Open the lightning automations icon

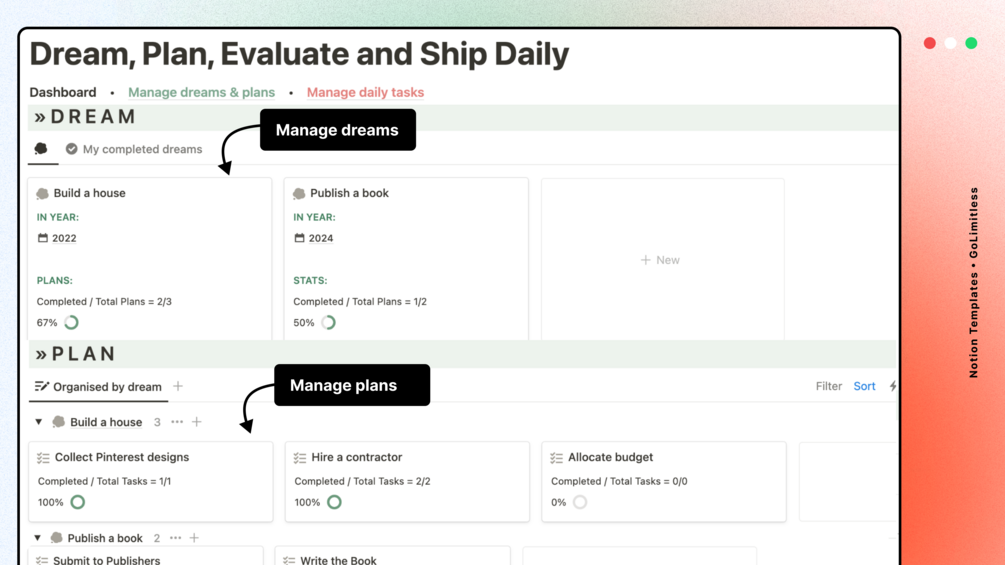893,386
